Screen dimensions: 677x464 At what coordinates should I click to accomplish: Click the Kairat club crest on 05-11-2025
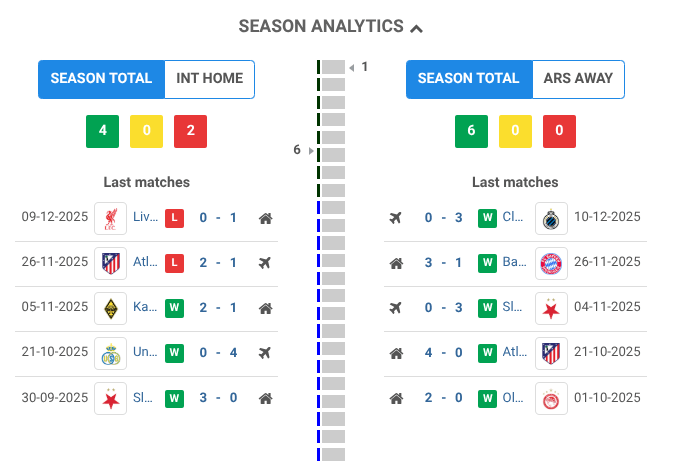tap(110, 308)
